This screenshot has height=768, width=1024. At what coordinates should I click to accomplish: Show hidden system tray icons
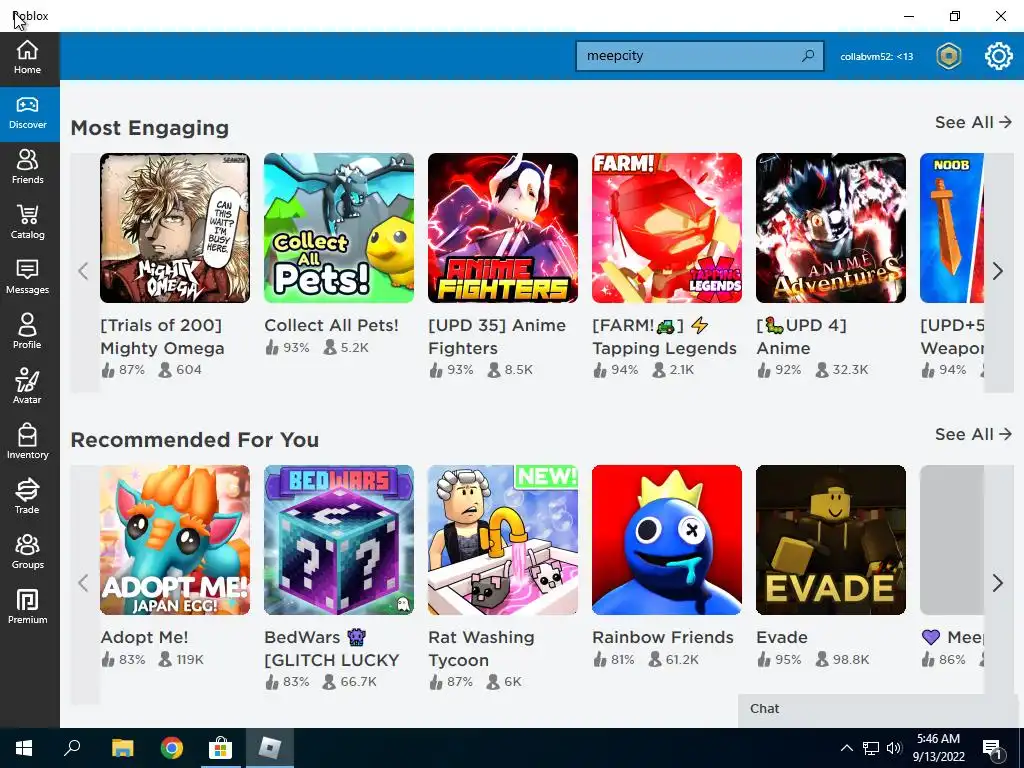point(846,748)
